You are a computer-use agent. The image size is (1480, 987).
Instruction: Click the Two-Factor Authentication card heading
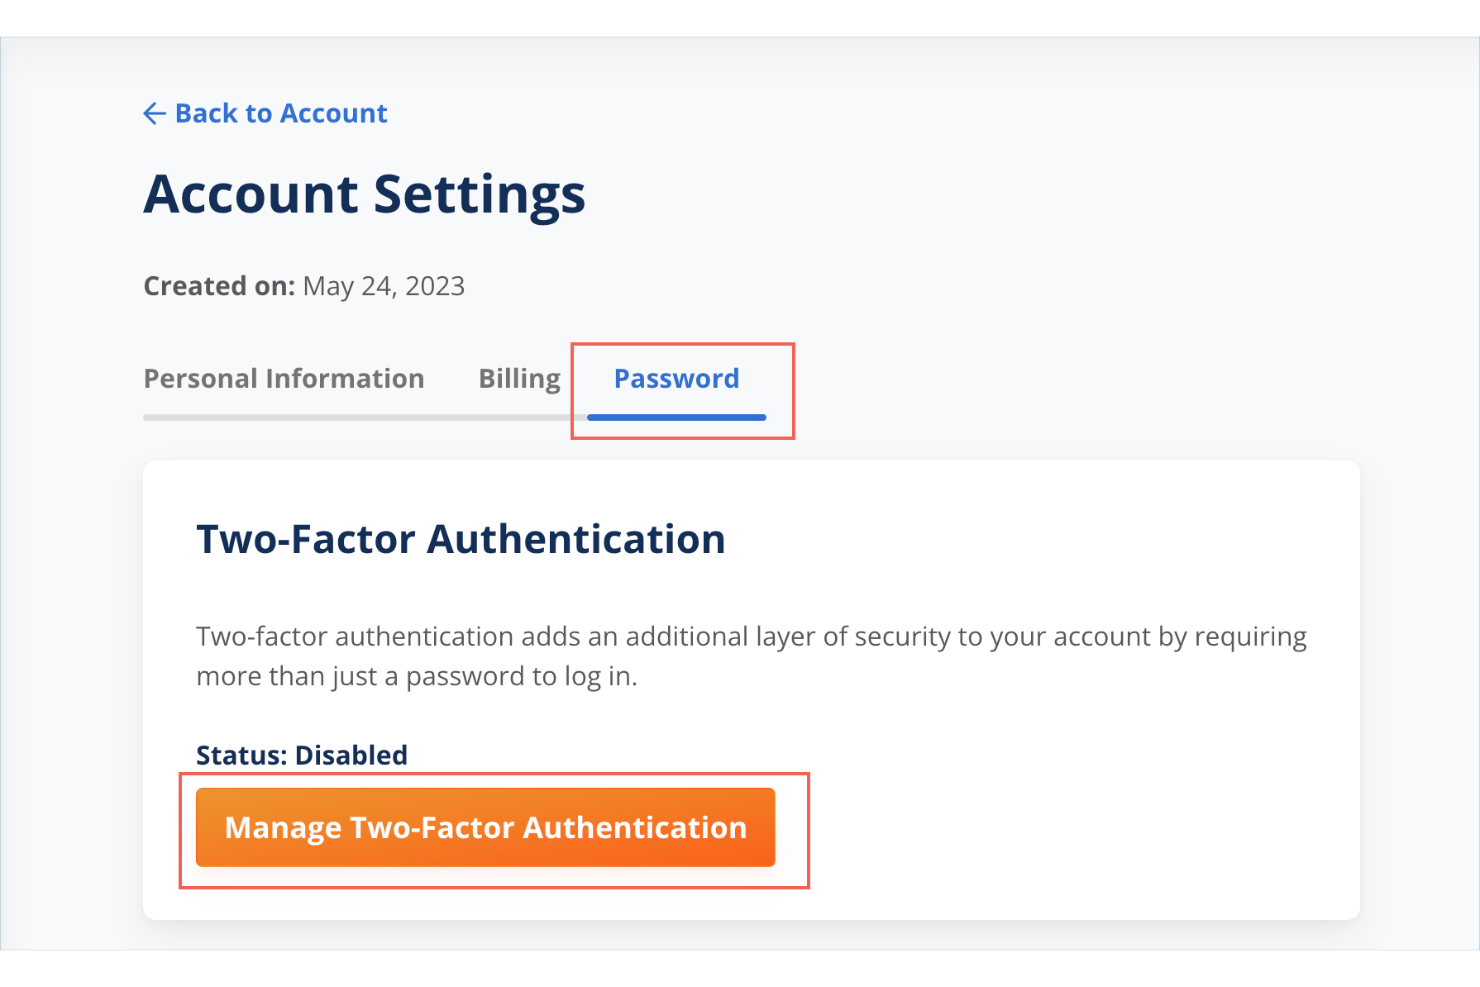pyautogui.click(x=460, y=540)
